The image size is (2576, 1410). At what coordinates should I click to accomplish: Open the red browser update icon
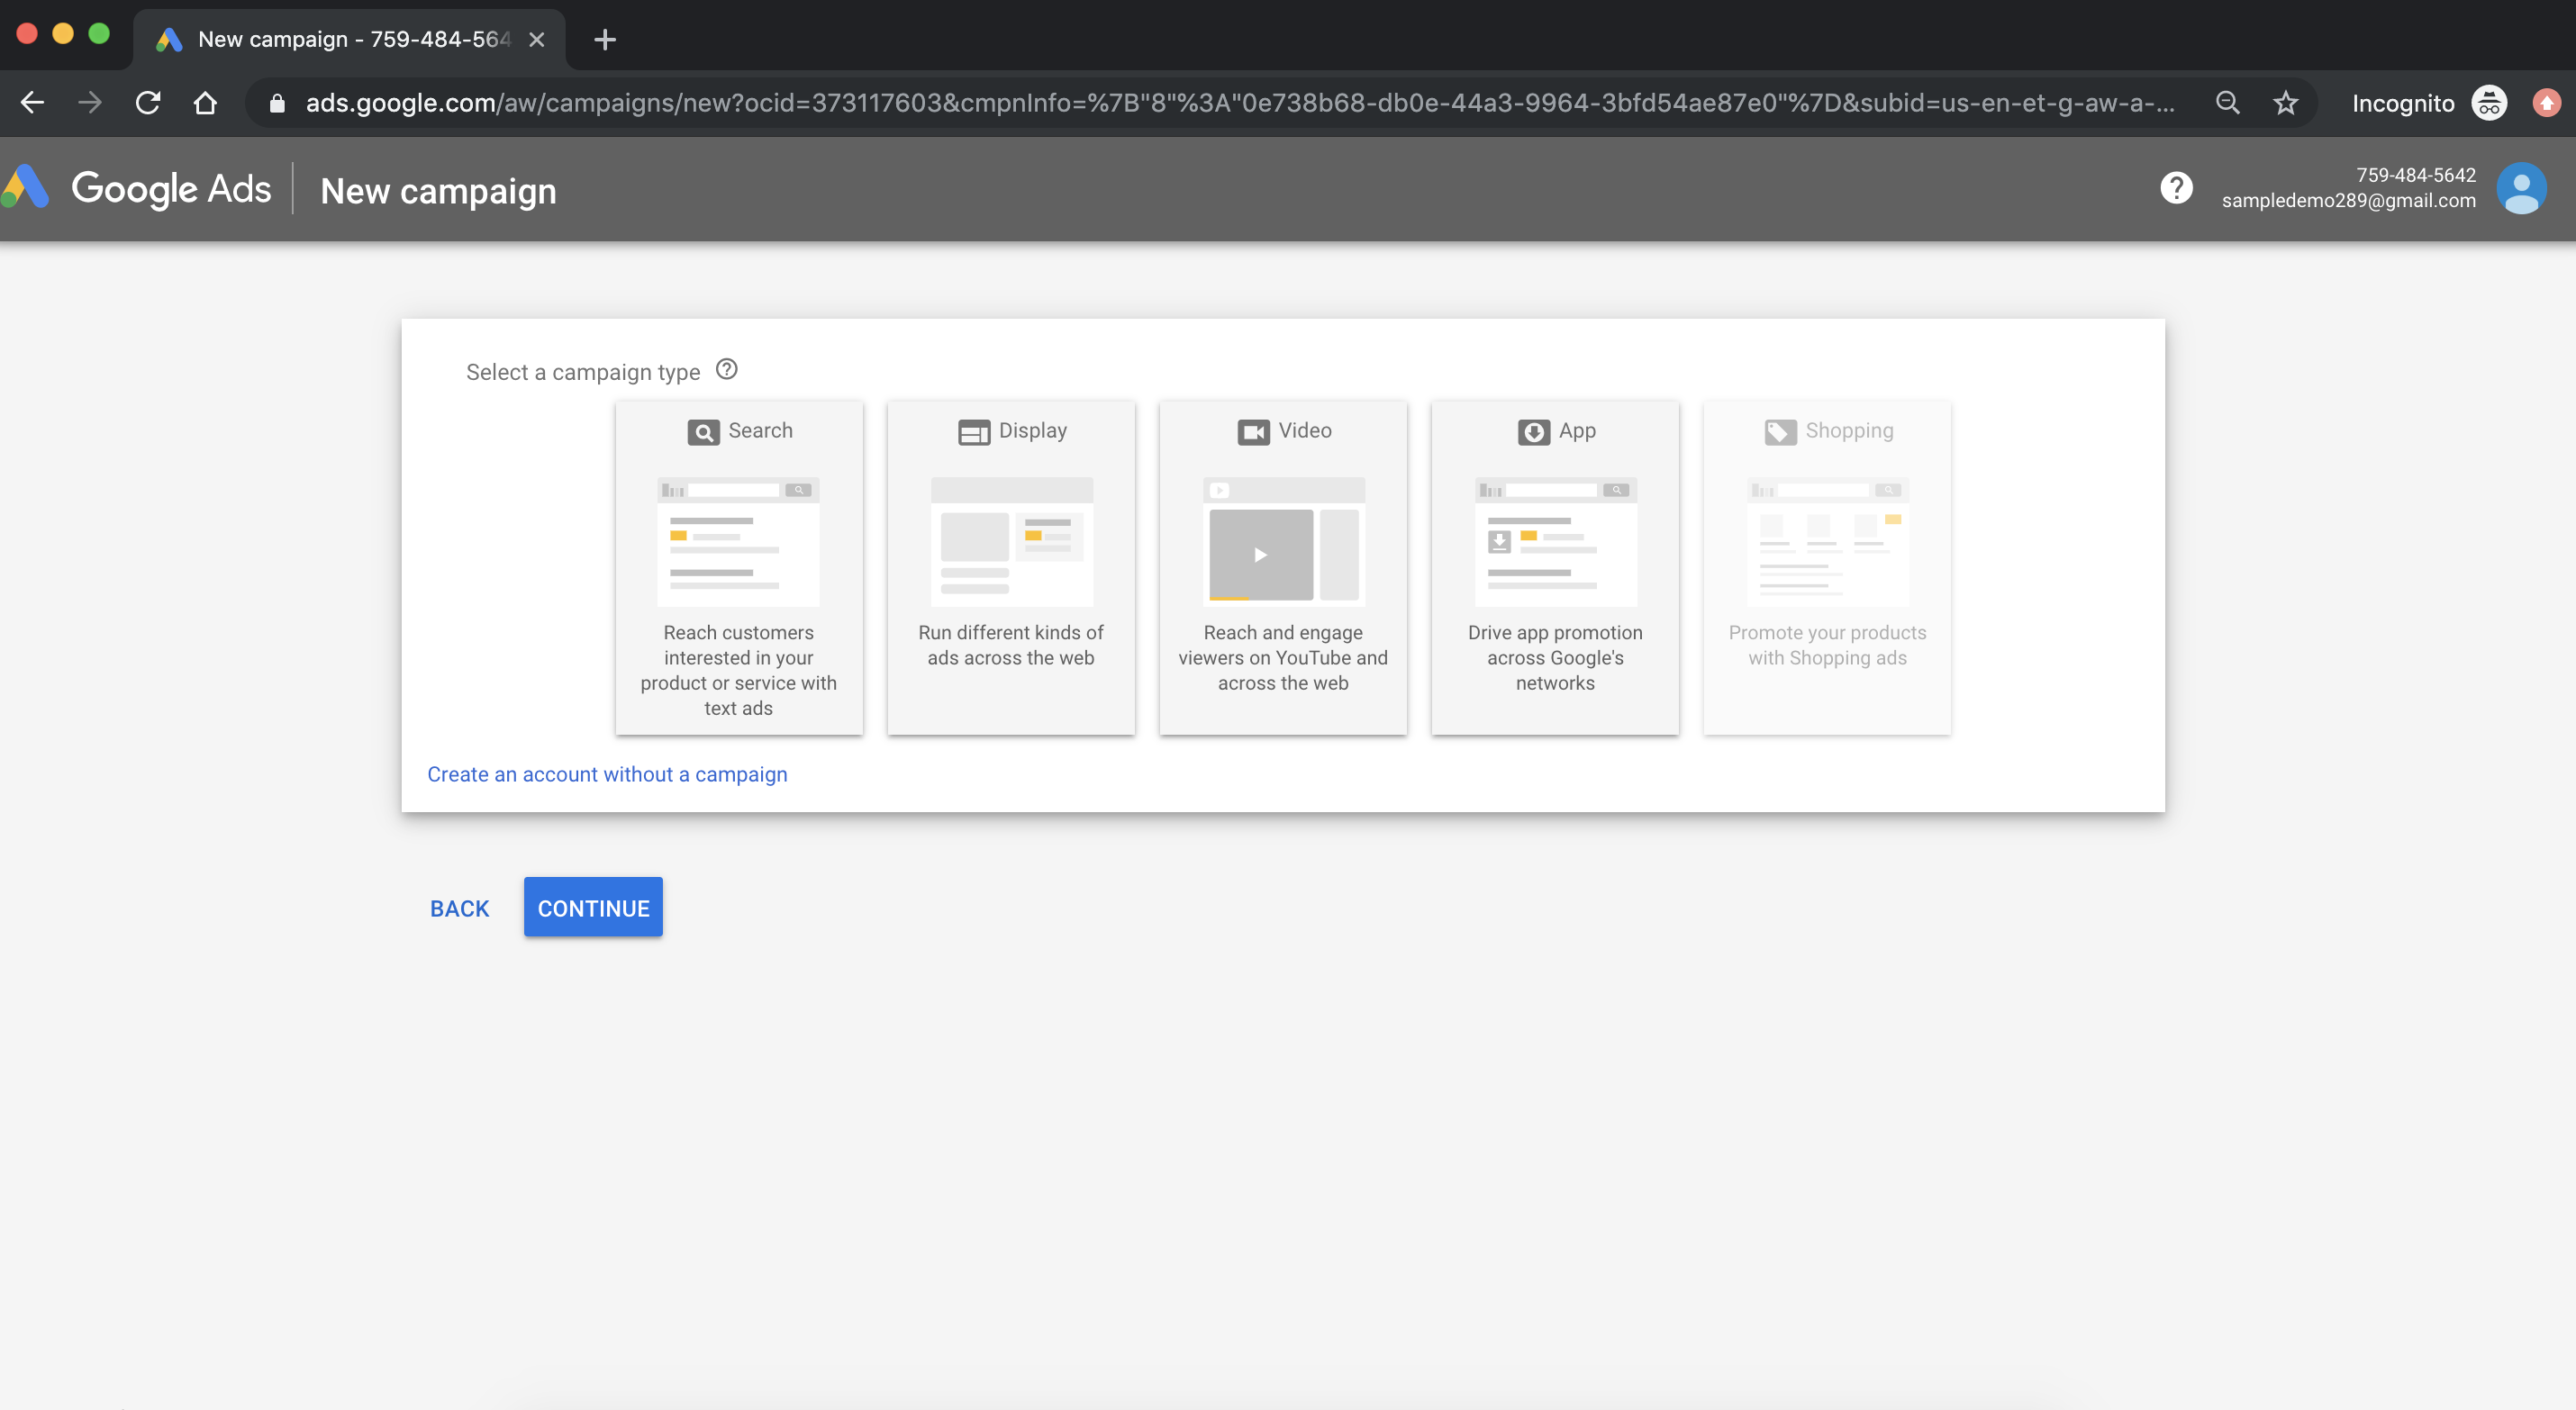[x=2546, y=103]
